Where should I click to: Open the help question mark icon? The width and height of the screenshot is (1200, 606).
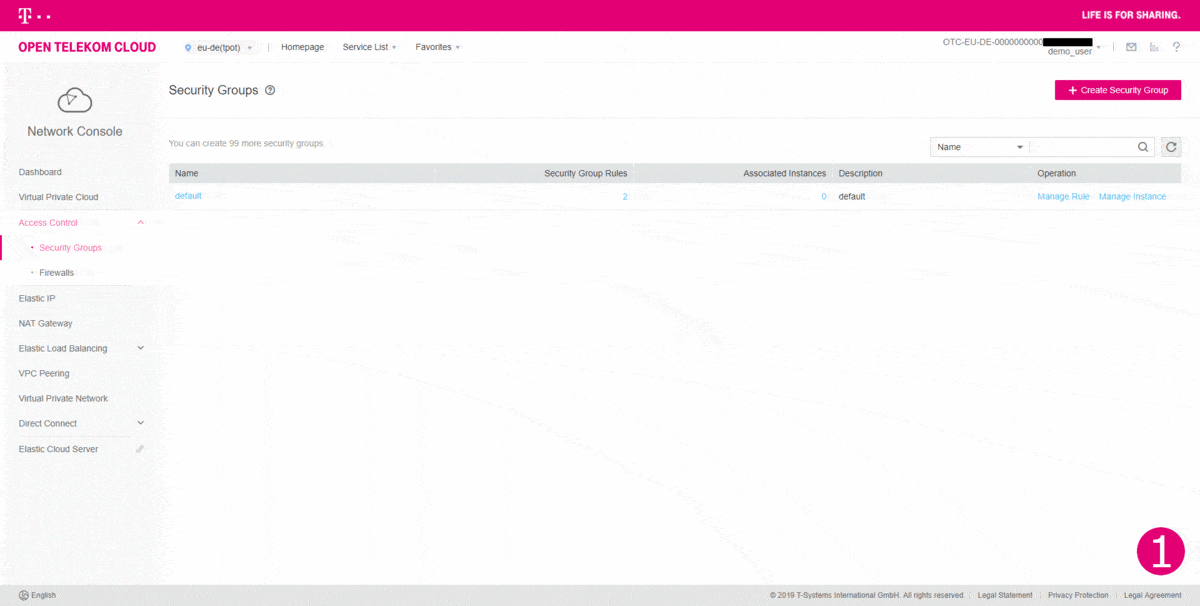click(x=1176, y=46)
